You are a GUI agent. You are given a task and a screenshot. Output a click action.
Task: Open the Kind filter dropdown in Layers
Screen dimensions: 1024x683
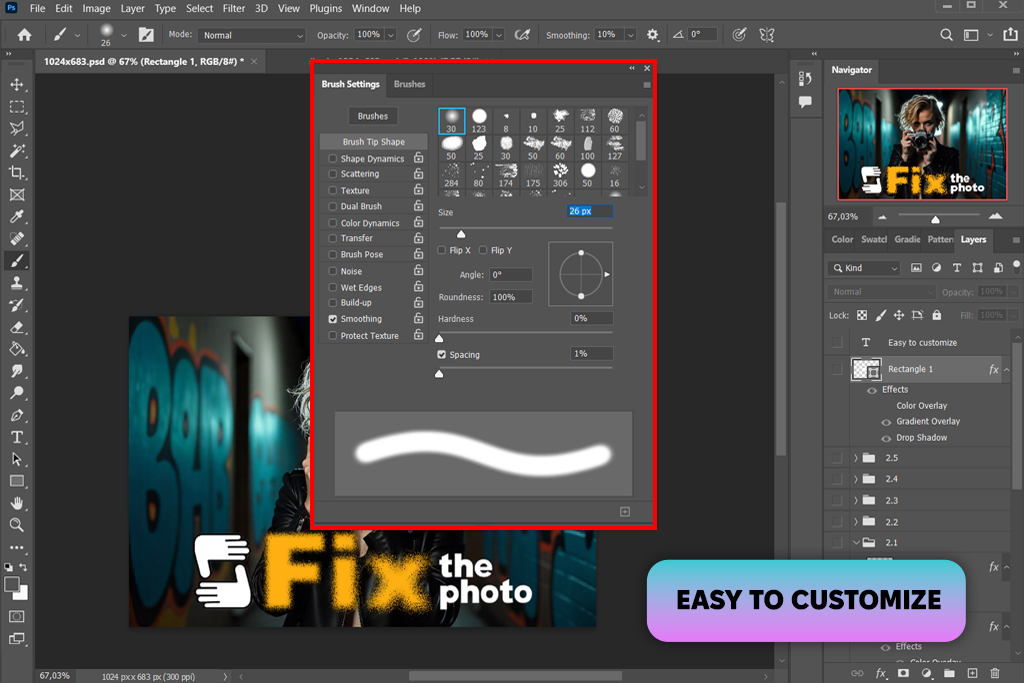(x=865, y=268)
